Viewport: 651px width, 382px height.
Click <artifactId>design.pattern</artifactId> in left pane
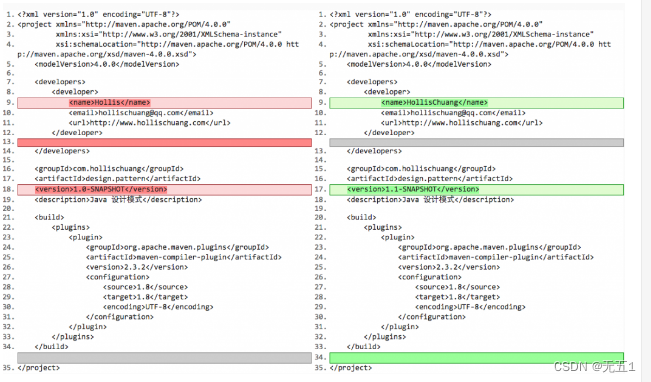tap(117, 179)
